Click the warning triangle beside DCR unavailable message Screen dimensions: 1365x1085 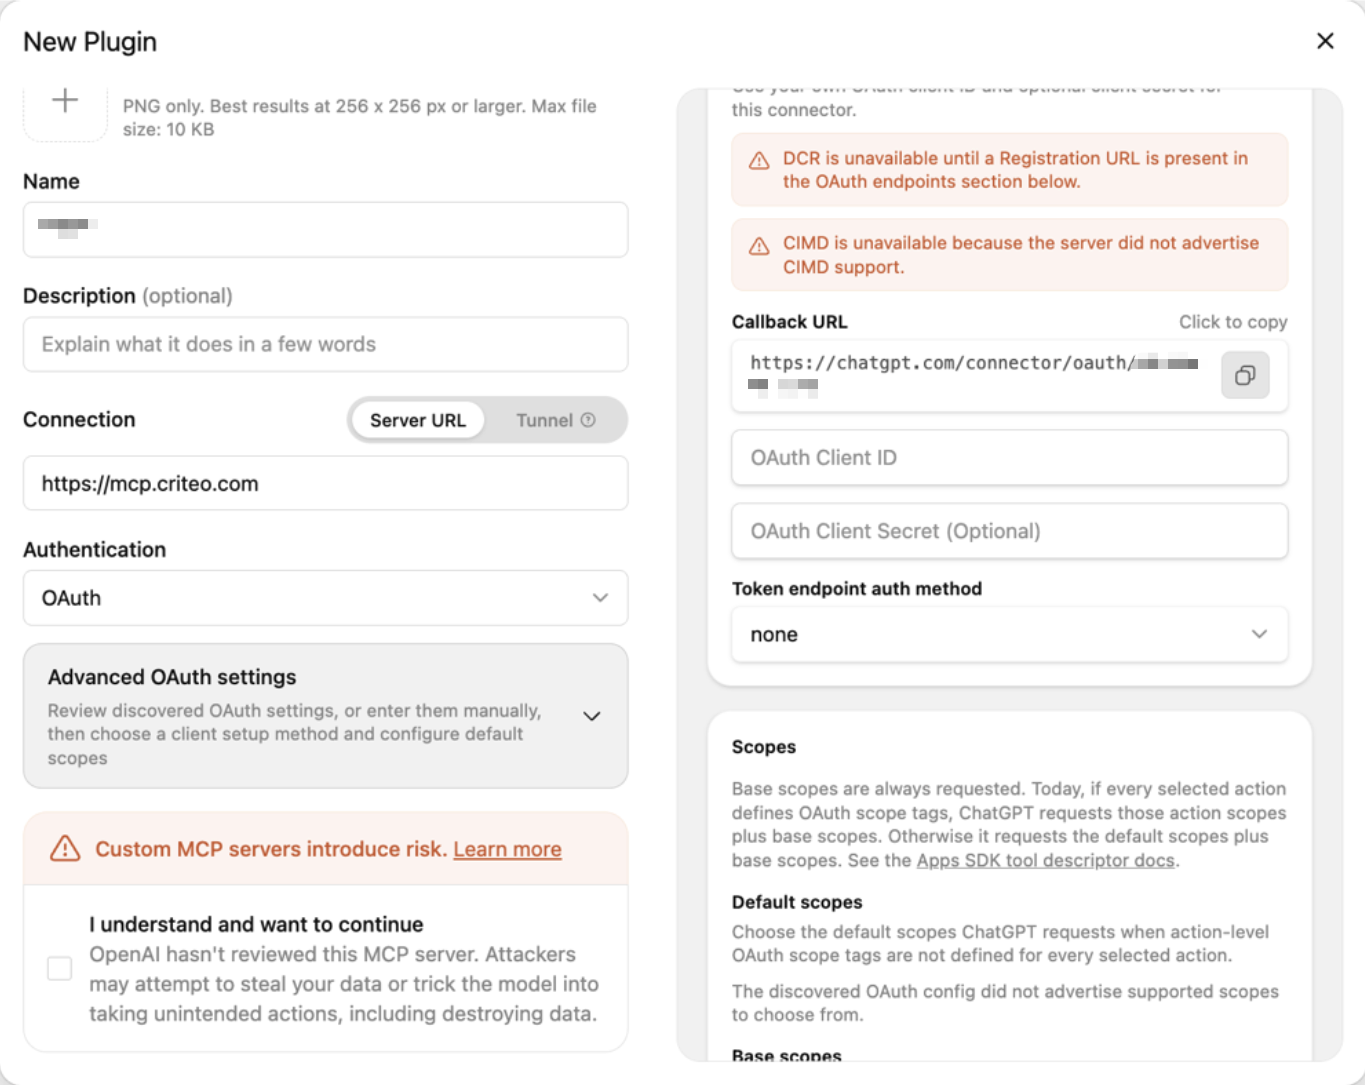point(759,160)
